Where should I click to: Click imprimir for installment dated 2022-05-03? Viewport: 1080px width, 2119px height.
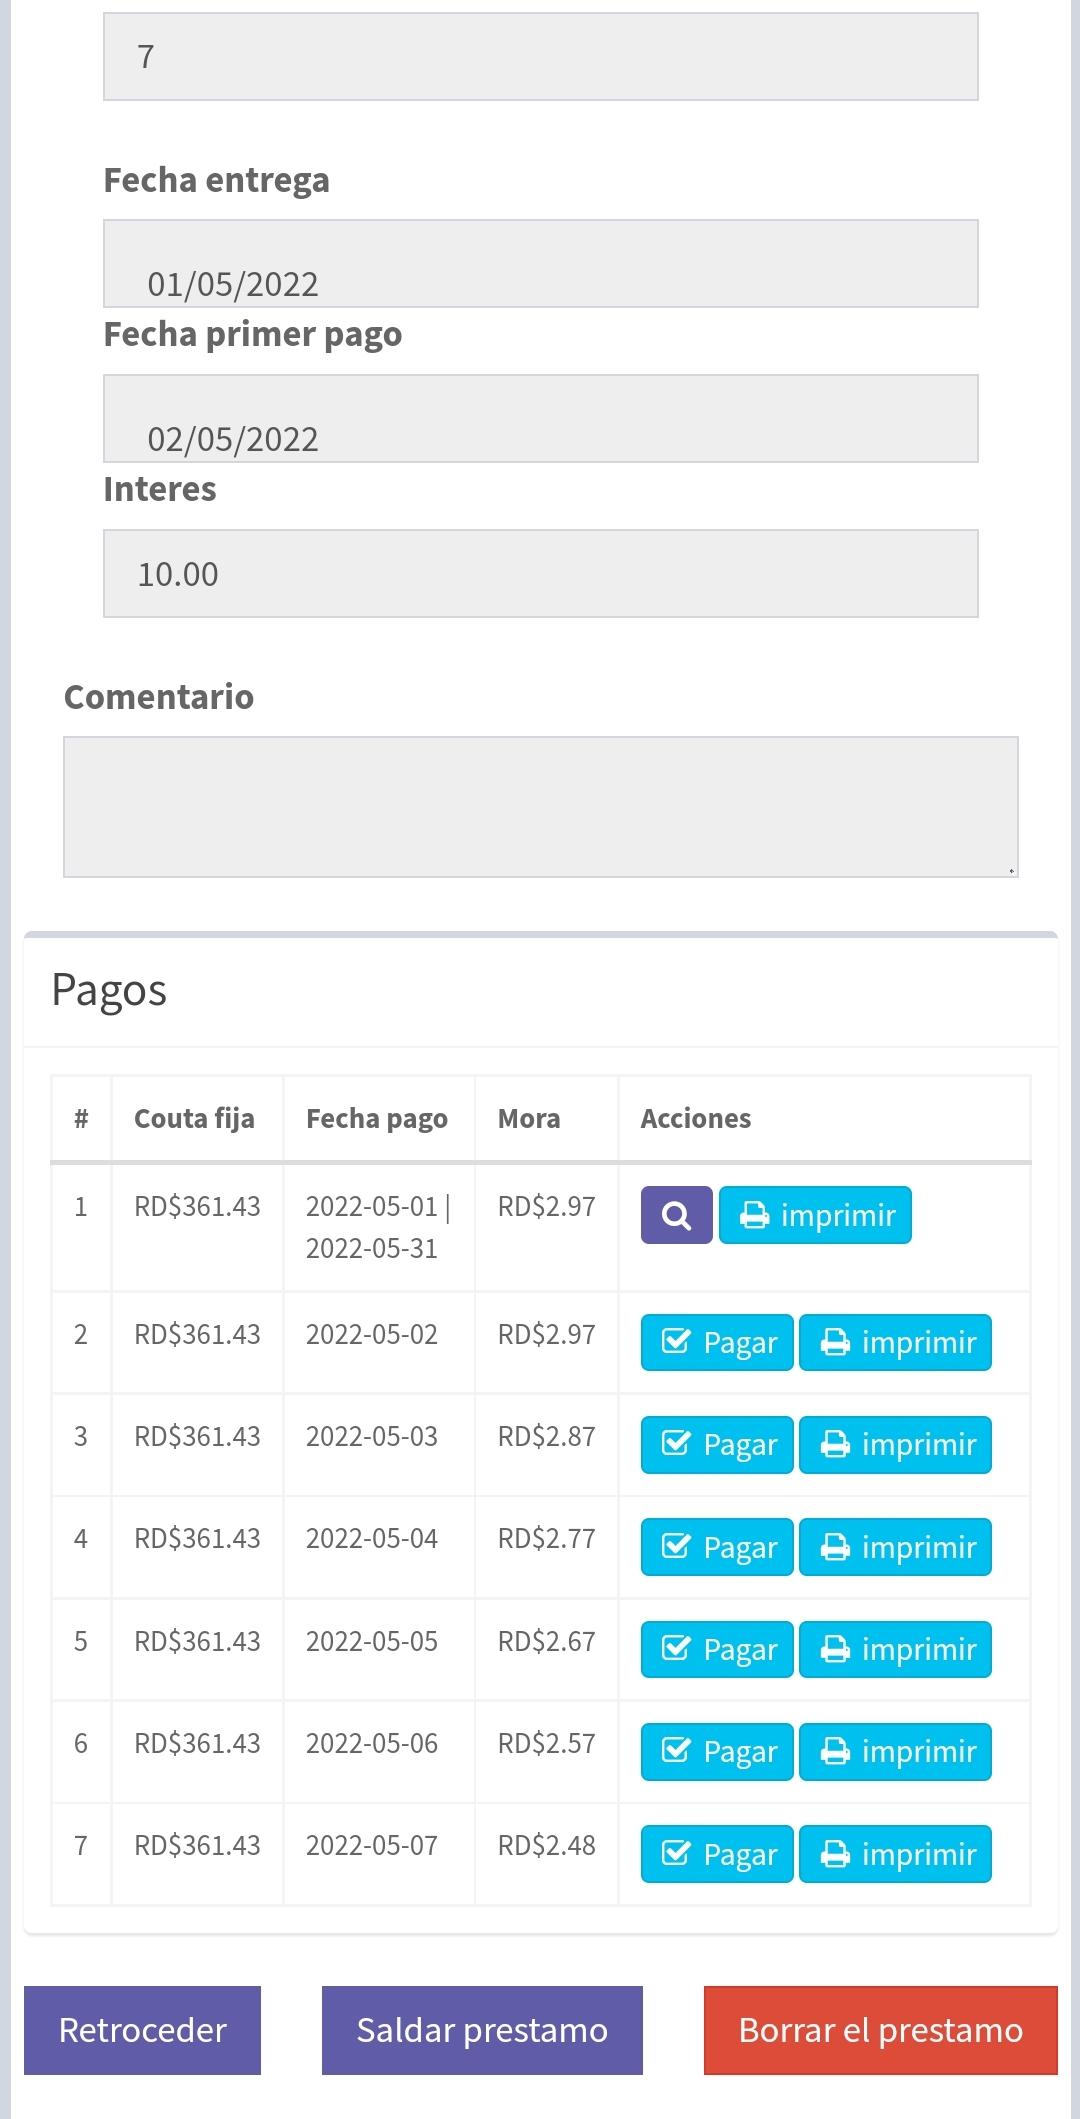coord(895,1445)
